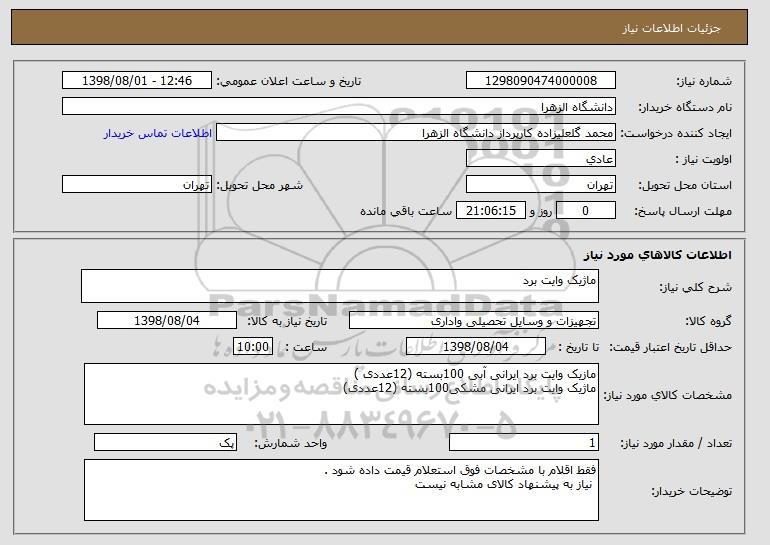The height and width of the screenshot is (545, 770).
Task: Click the label نام دستگاه خریدار
Action: pos(685,108)
